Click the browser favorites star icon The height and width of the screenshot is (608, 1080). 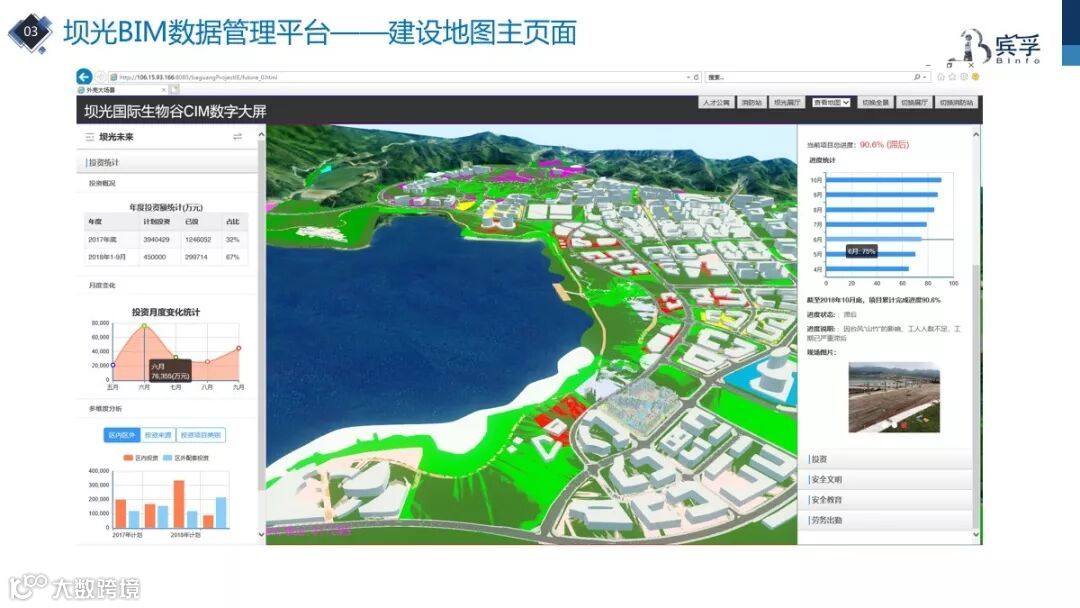click(953, 77)
